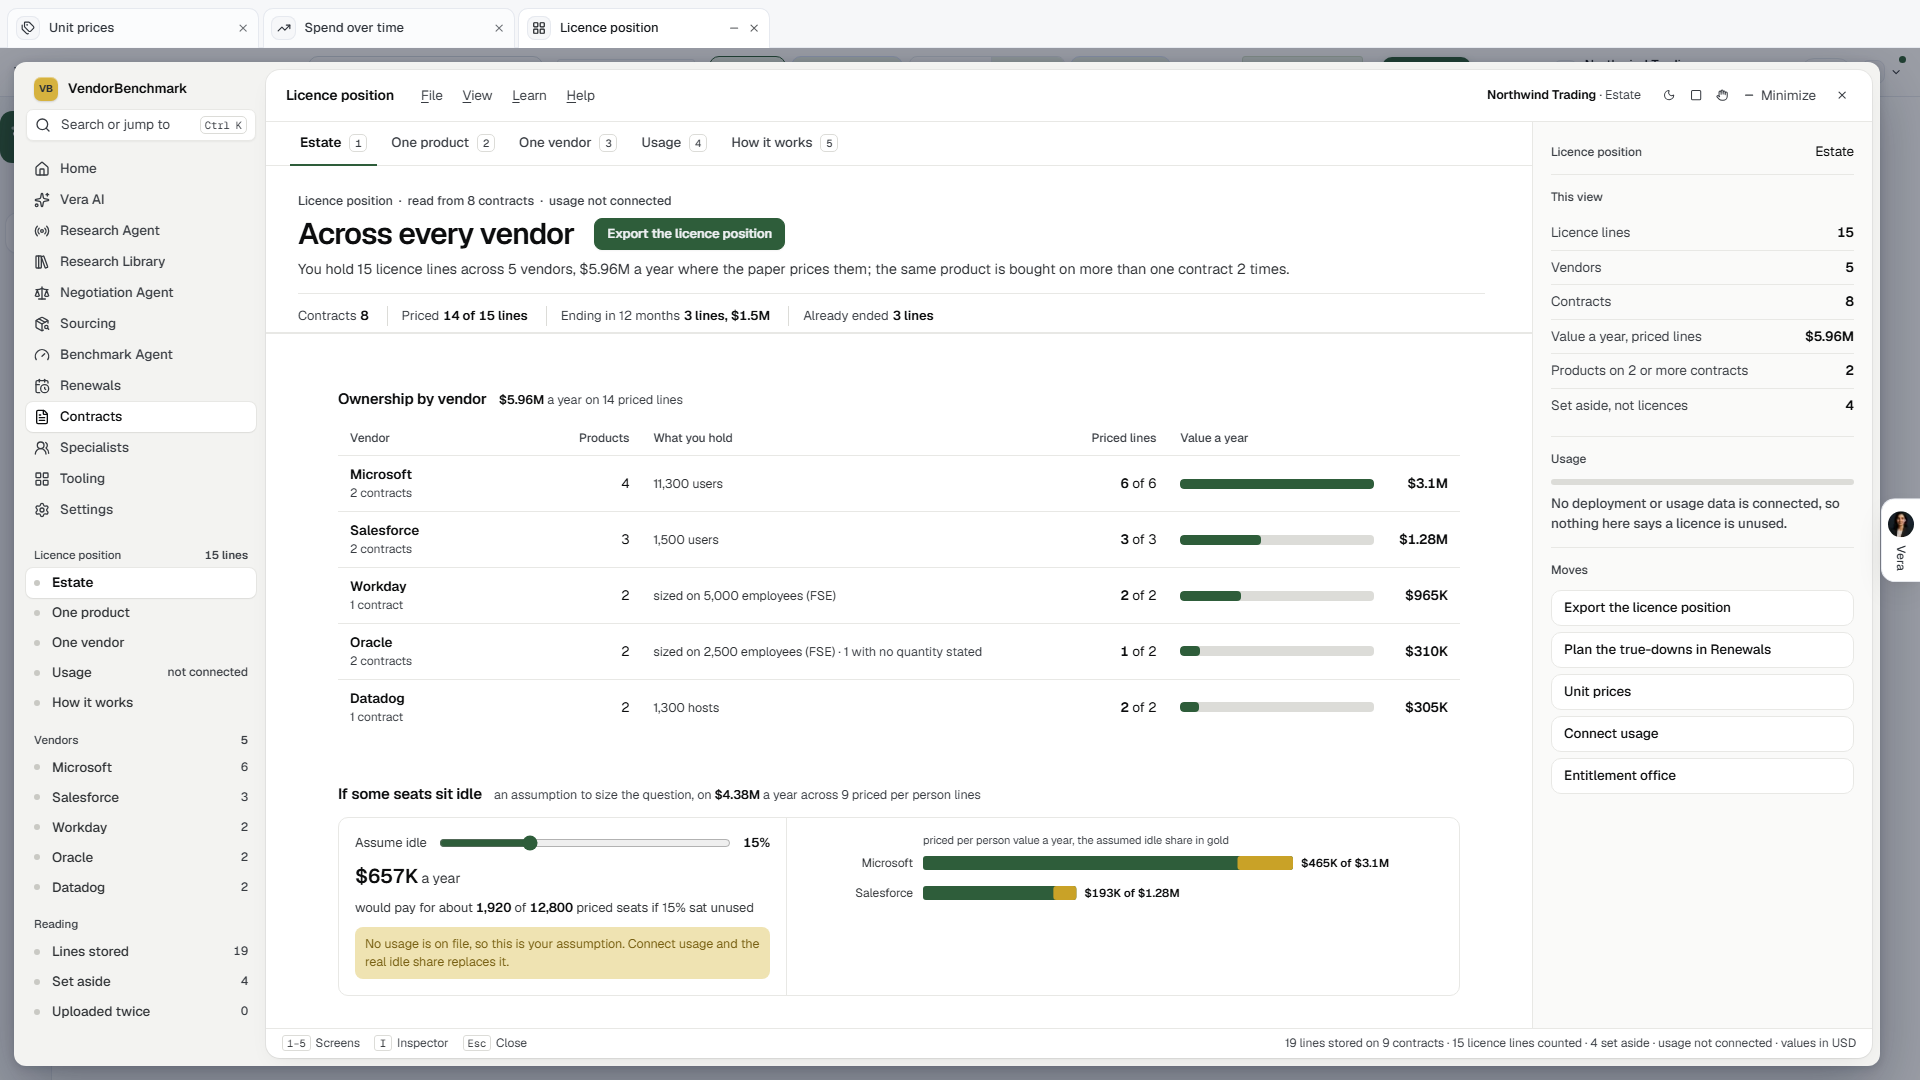Open the Research Agent icon
The image size is (1920, 1080).
tap(42, 231)
